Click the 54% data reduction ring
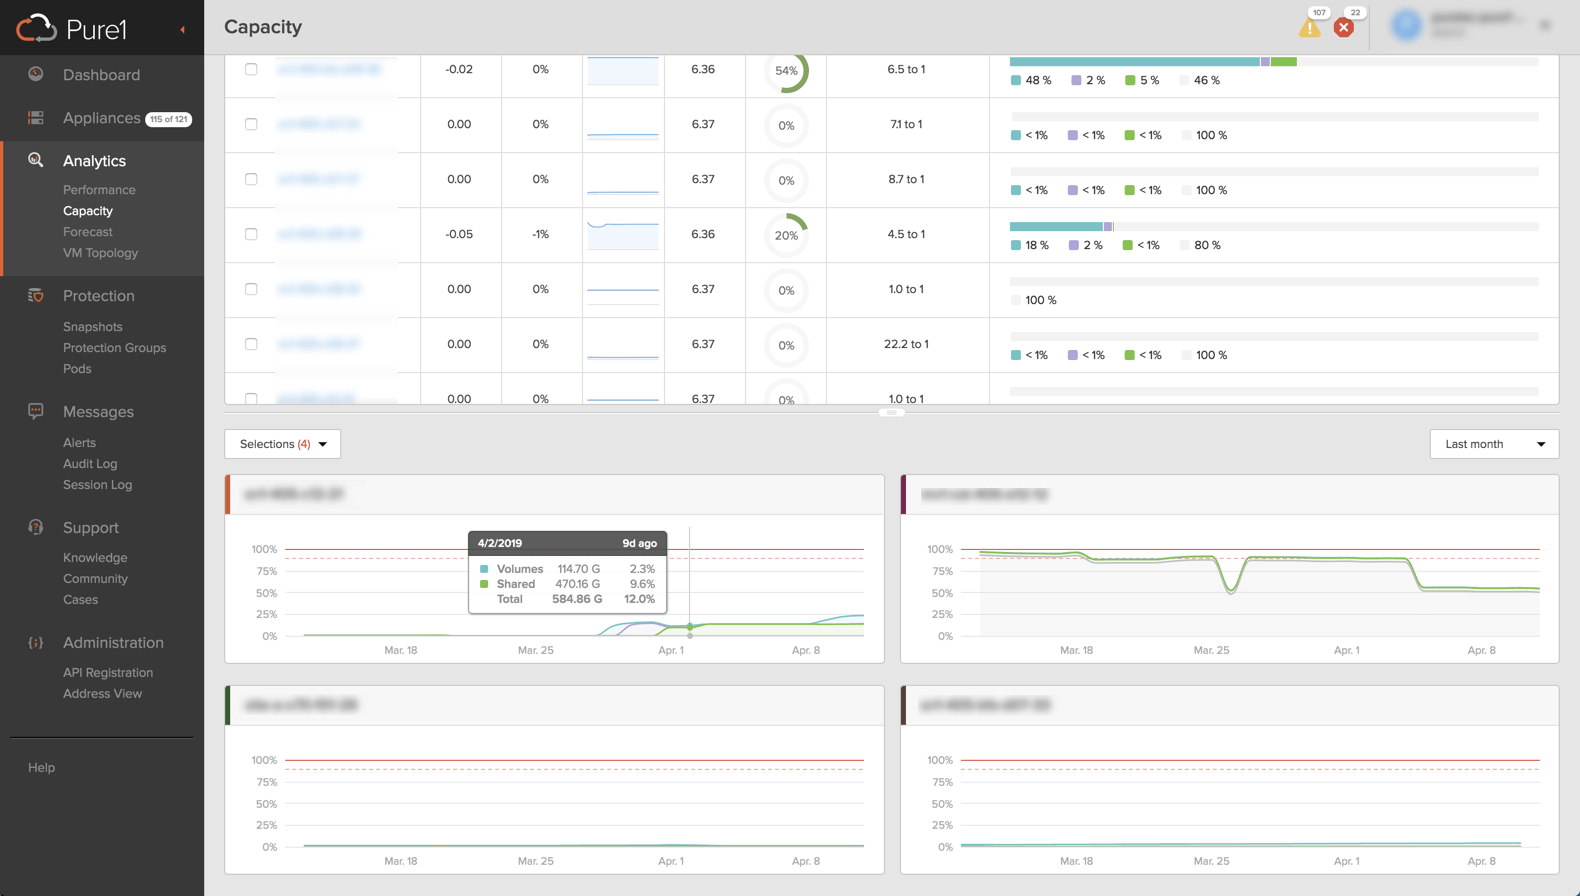The height and width of the screenshot is (896, 1580). tap(787, 71)
